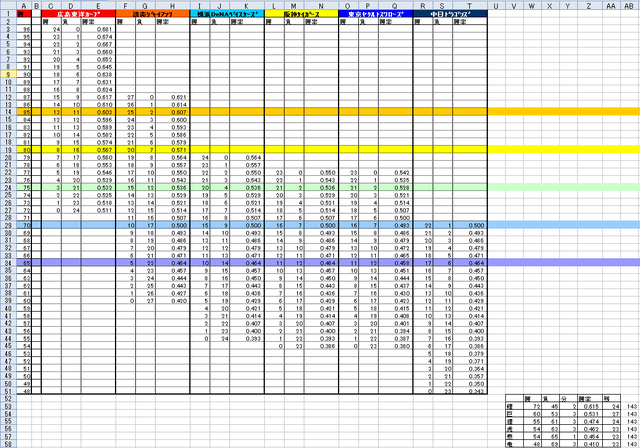Select row 34 header of purple row
Screen dimensions: 640x448
(x=8, y=263)
